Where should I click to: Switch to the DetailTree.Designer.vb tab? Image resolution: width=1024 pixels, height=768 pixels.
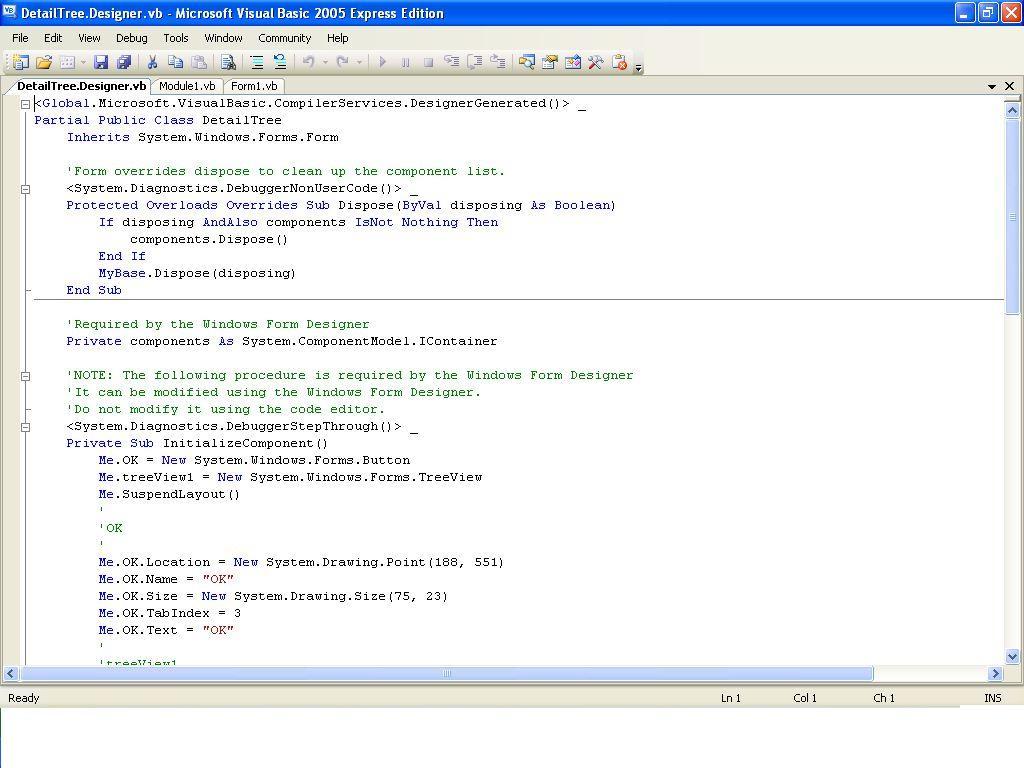81,86
